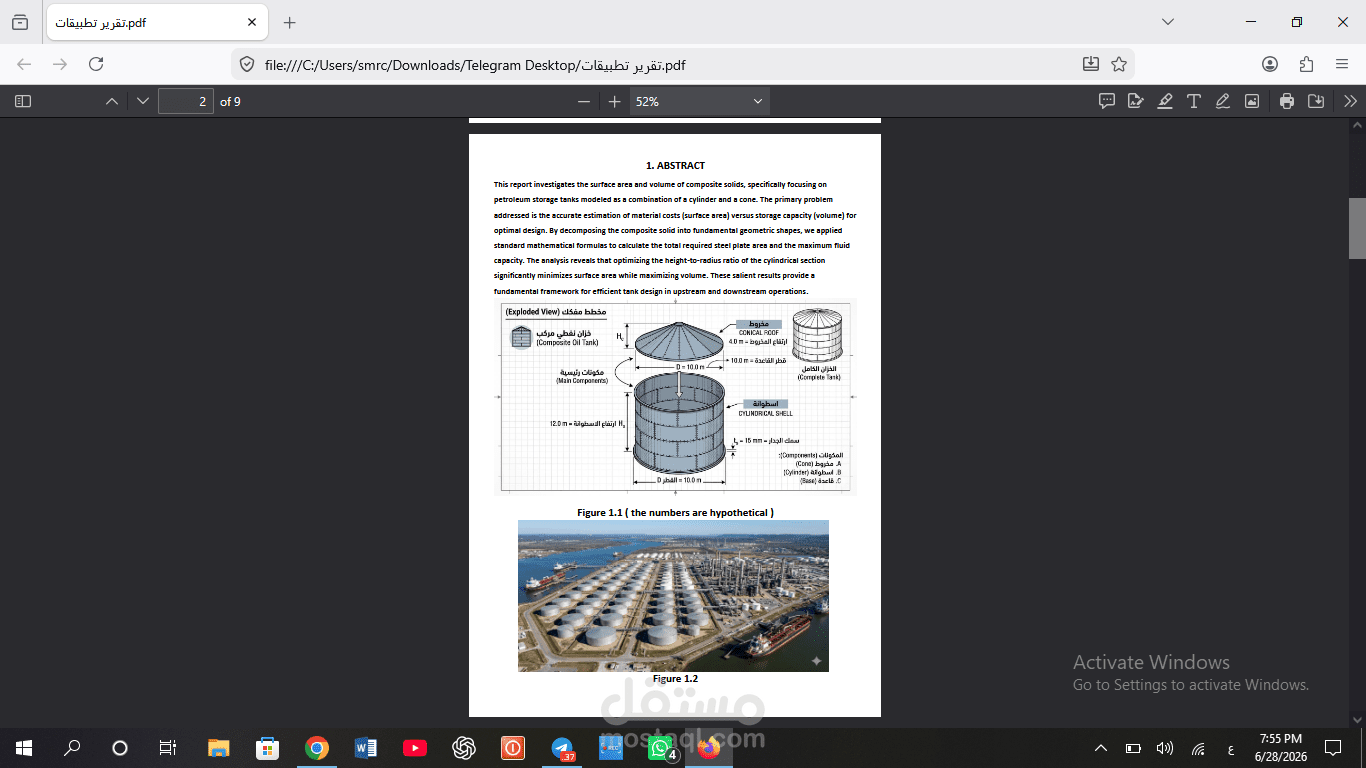Open a new browser tab
This screenshot has width=1366, height=768.
pos(290,22)
